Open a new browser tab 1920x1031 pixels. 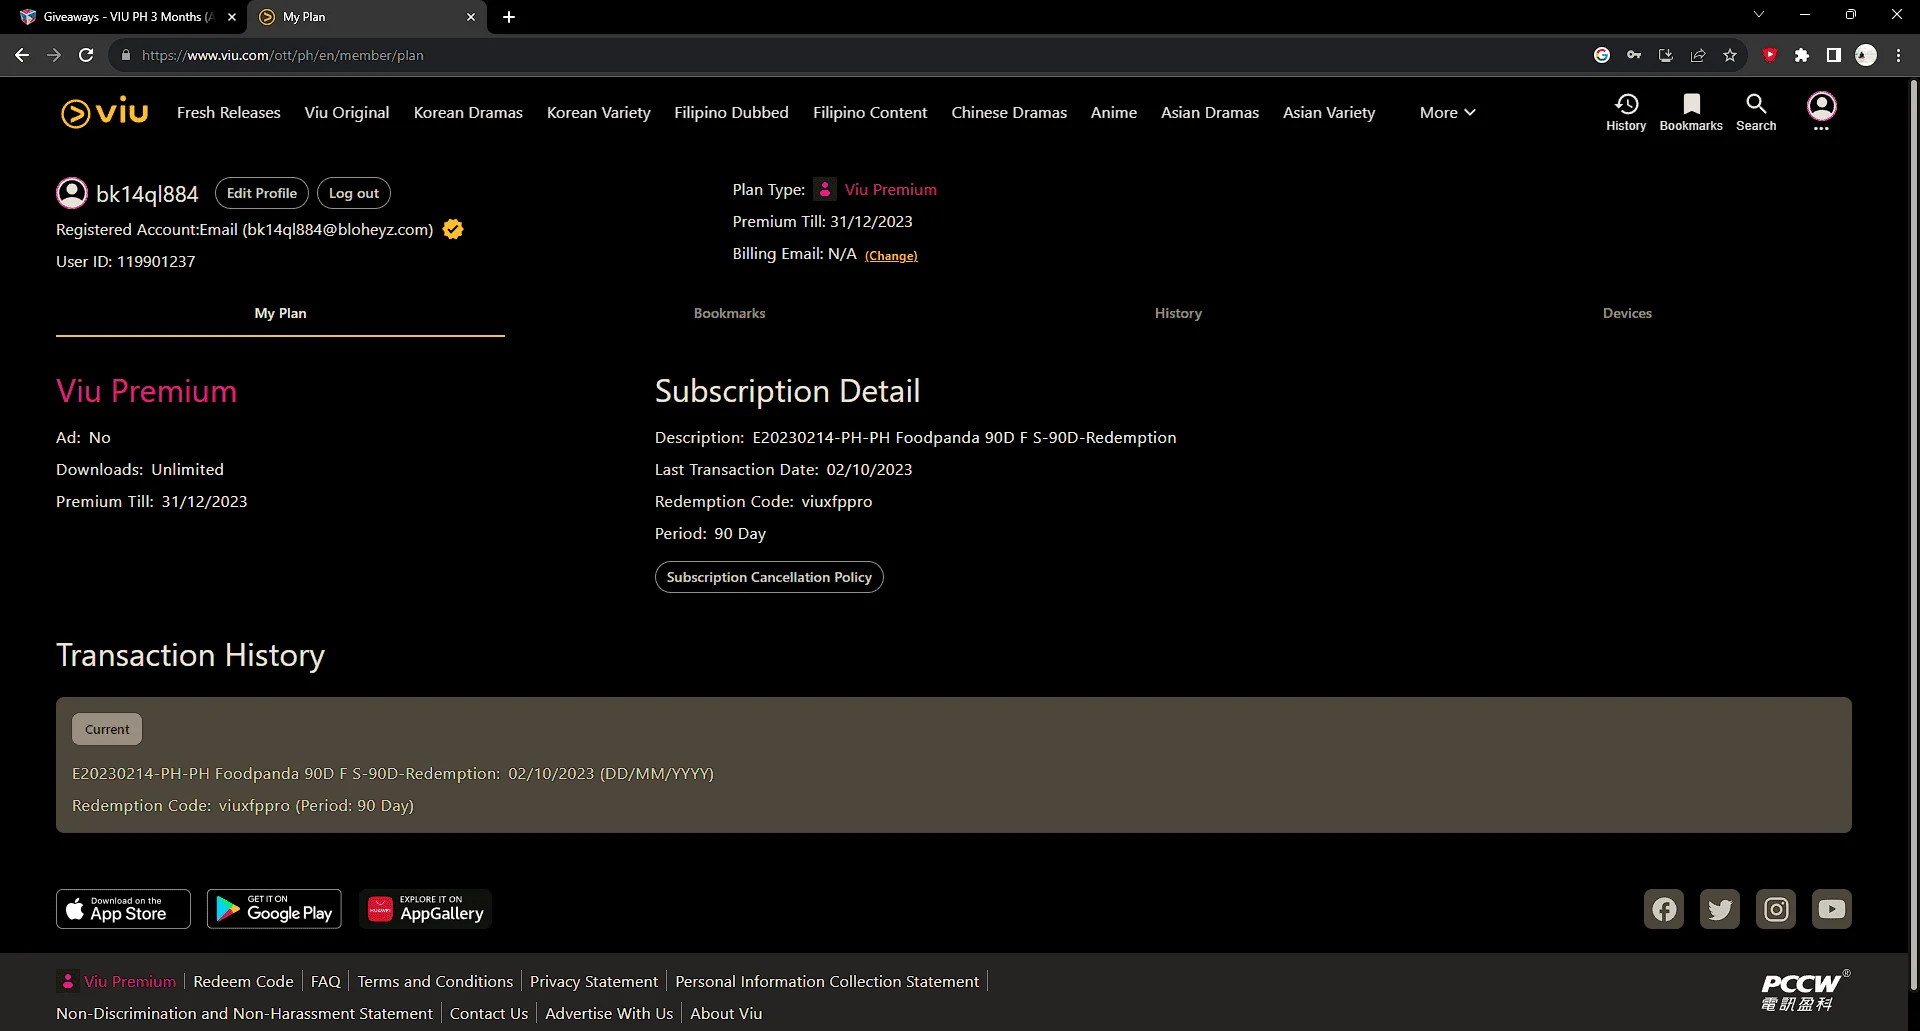click(x=509, y=16)
